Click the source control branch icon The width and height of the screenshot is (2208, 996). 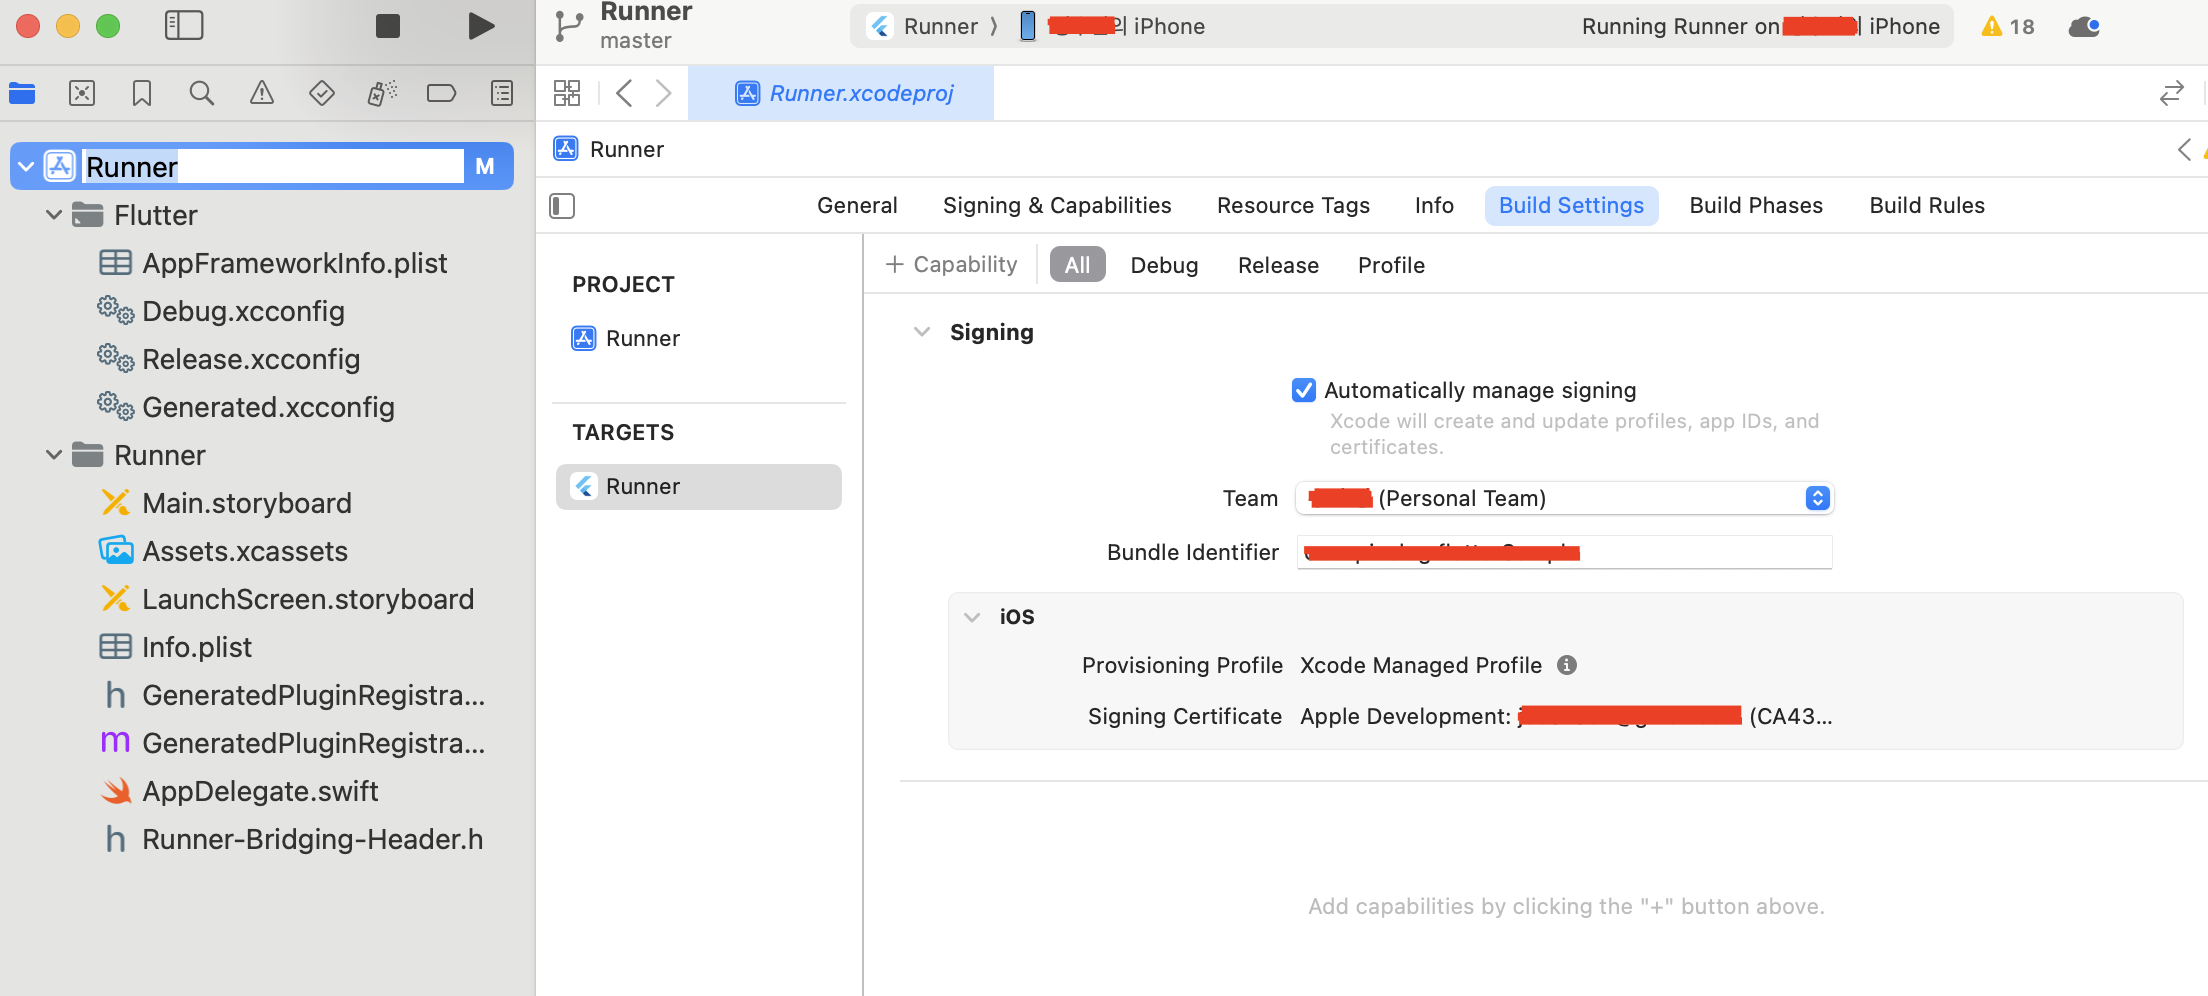(569, 26)
